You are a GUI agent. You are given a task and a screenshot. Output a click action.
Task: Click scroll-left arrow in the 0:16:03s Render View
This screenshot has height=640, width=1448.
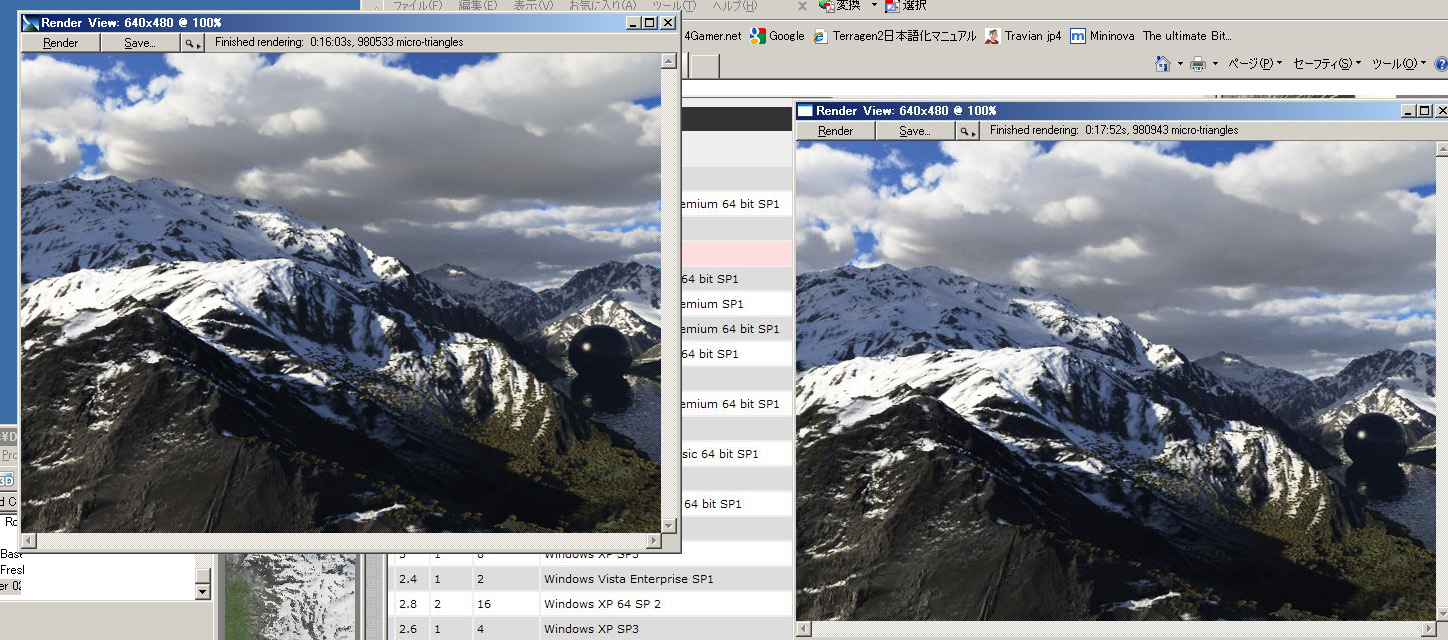tap(29, 541)
